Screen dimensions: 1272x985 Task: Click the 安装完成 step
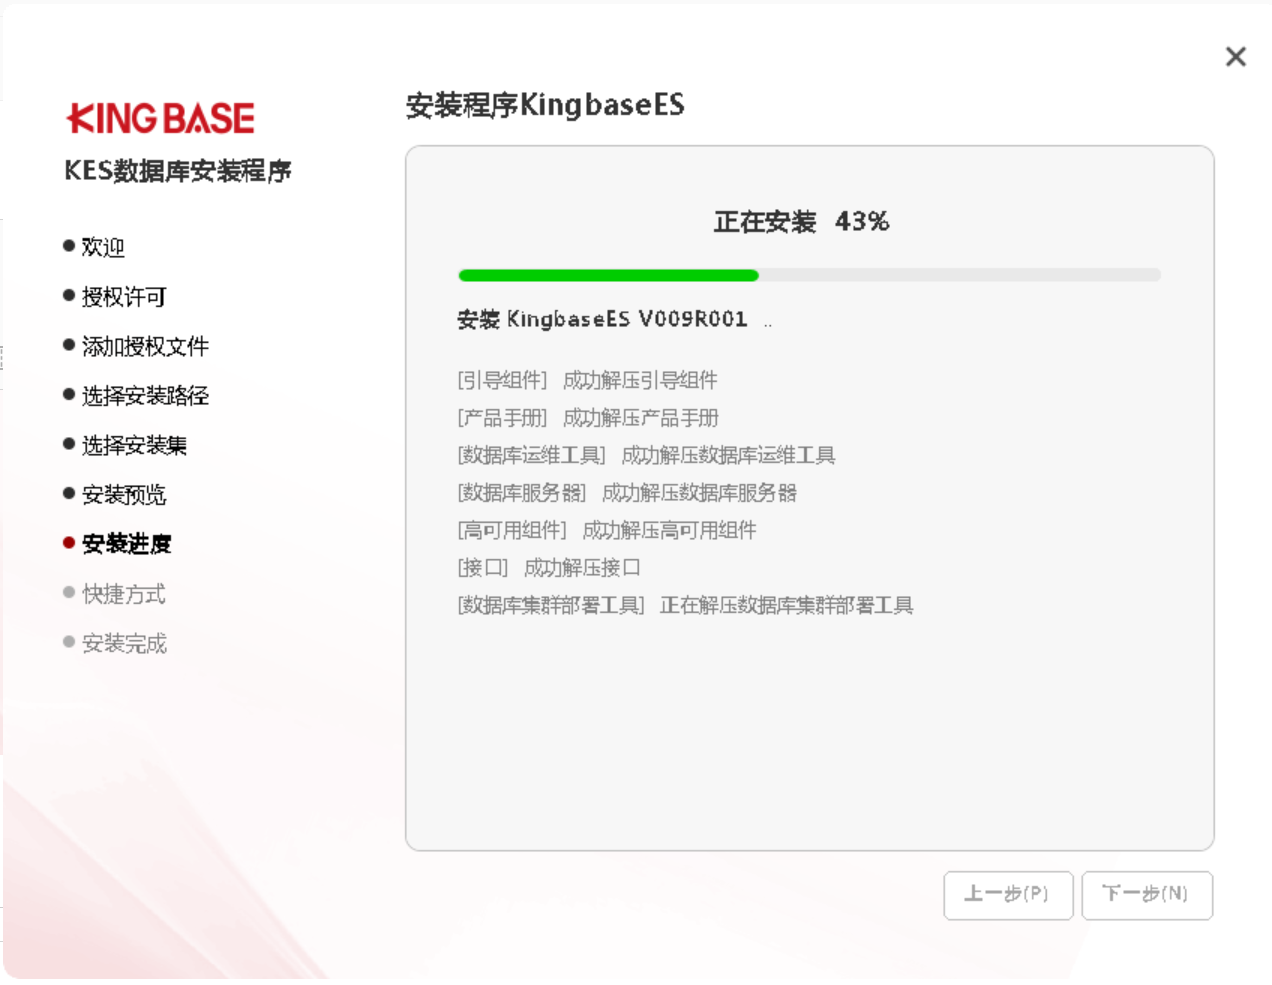(x=123, y=643)
